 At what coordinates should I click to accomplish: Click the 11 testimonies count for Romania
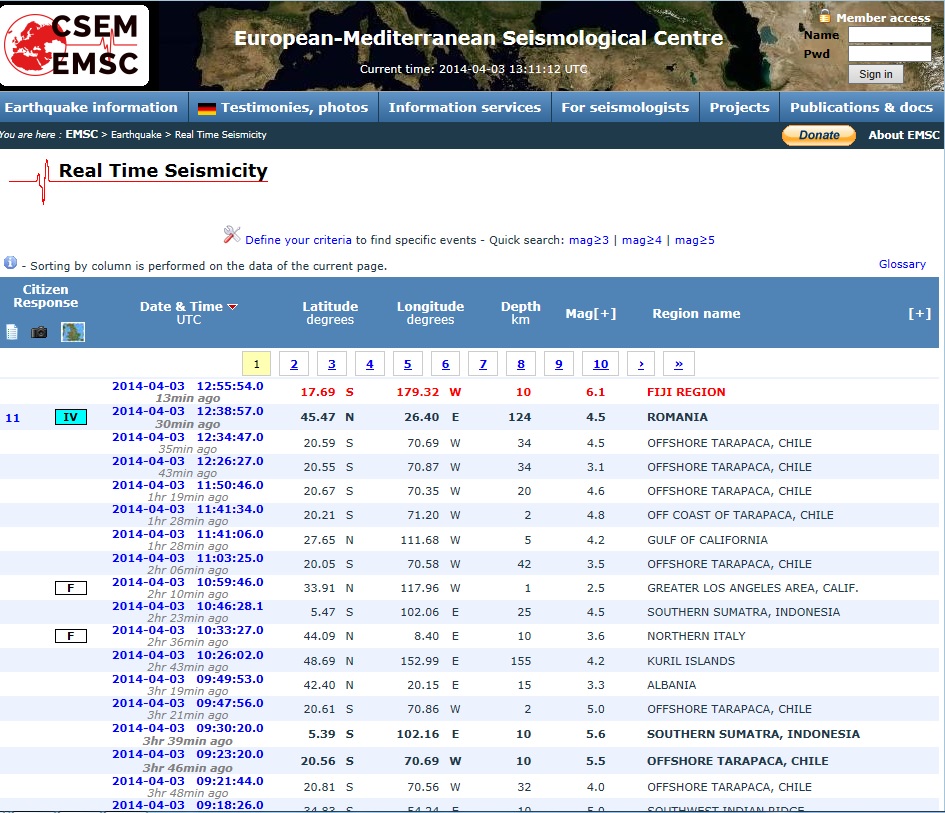point(13,418)
